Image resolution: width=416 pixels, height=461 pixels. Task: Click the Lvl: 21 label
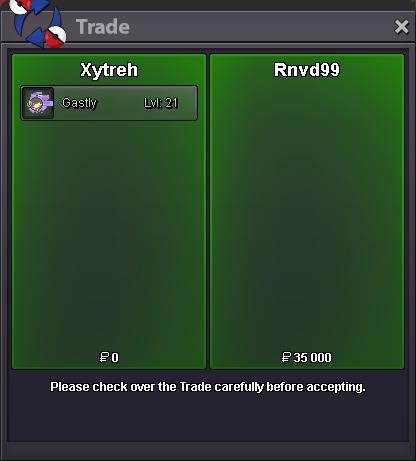(161, 103)
